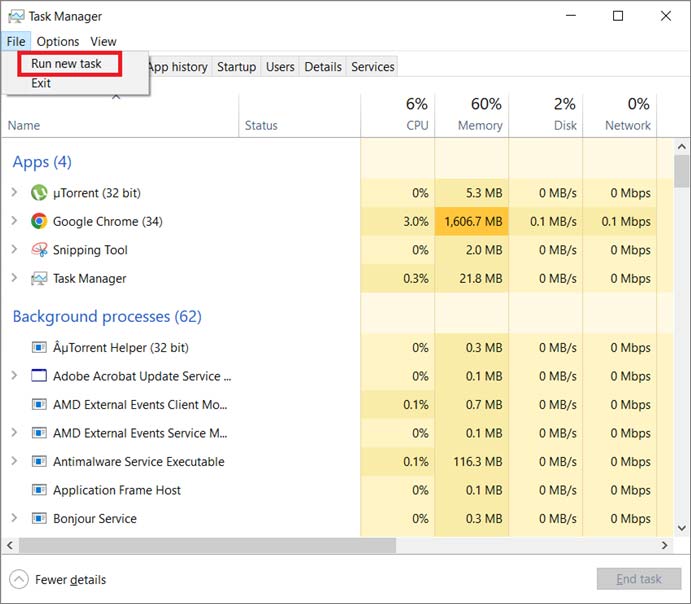Click the Task Manager row icon
This screenshot has height=604, width=691.
pyautogui.click(x=39, y=278)
